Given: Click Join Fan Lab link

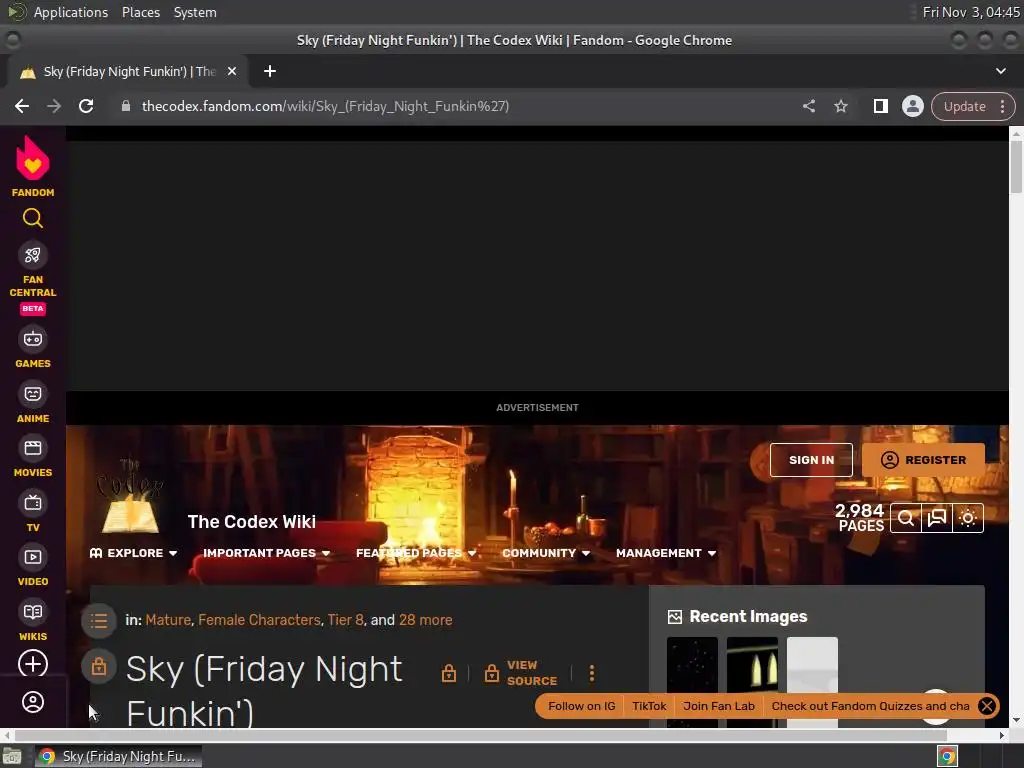Looking at the screenshot, I should coord(718,706).
